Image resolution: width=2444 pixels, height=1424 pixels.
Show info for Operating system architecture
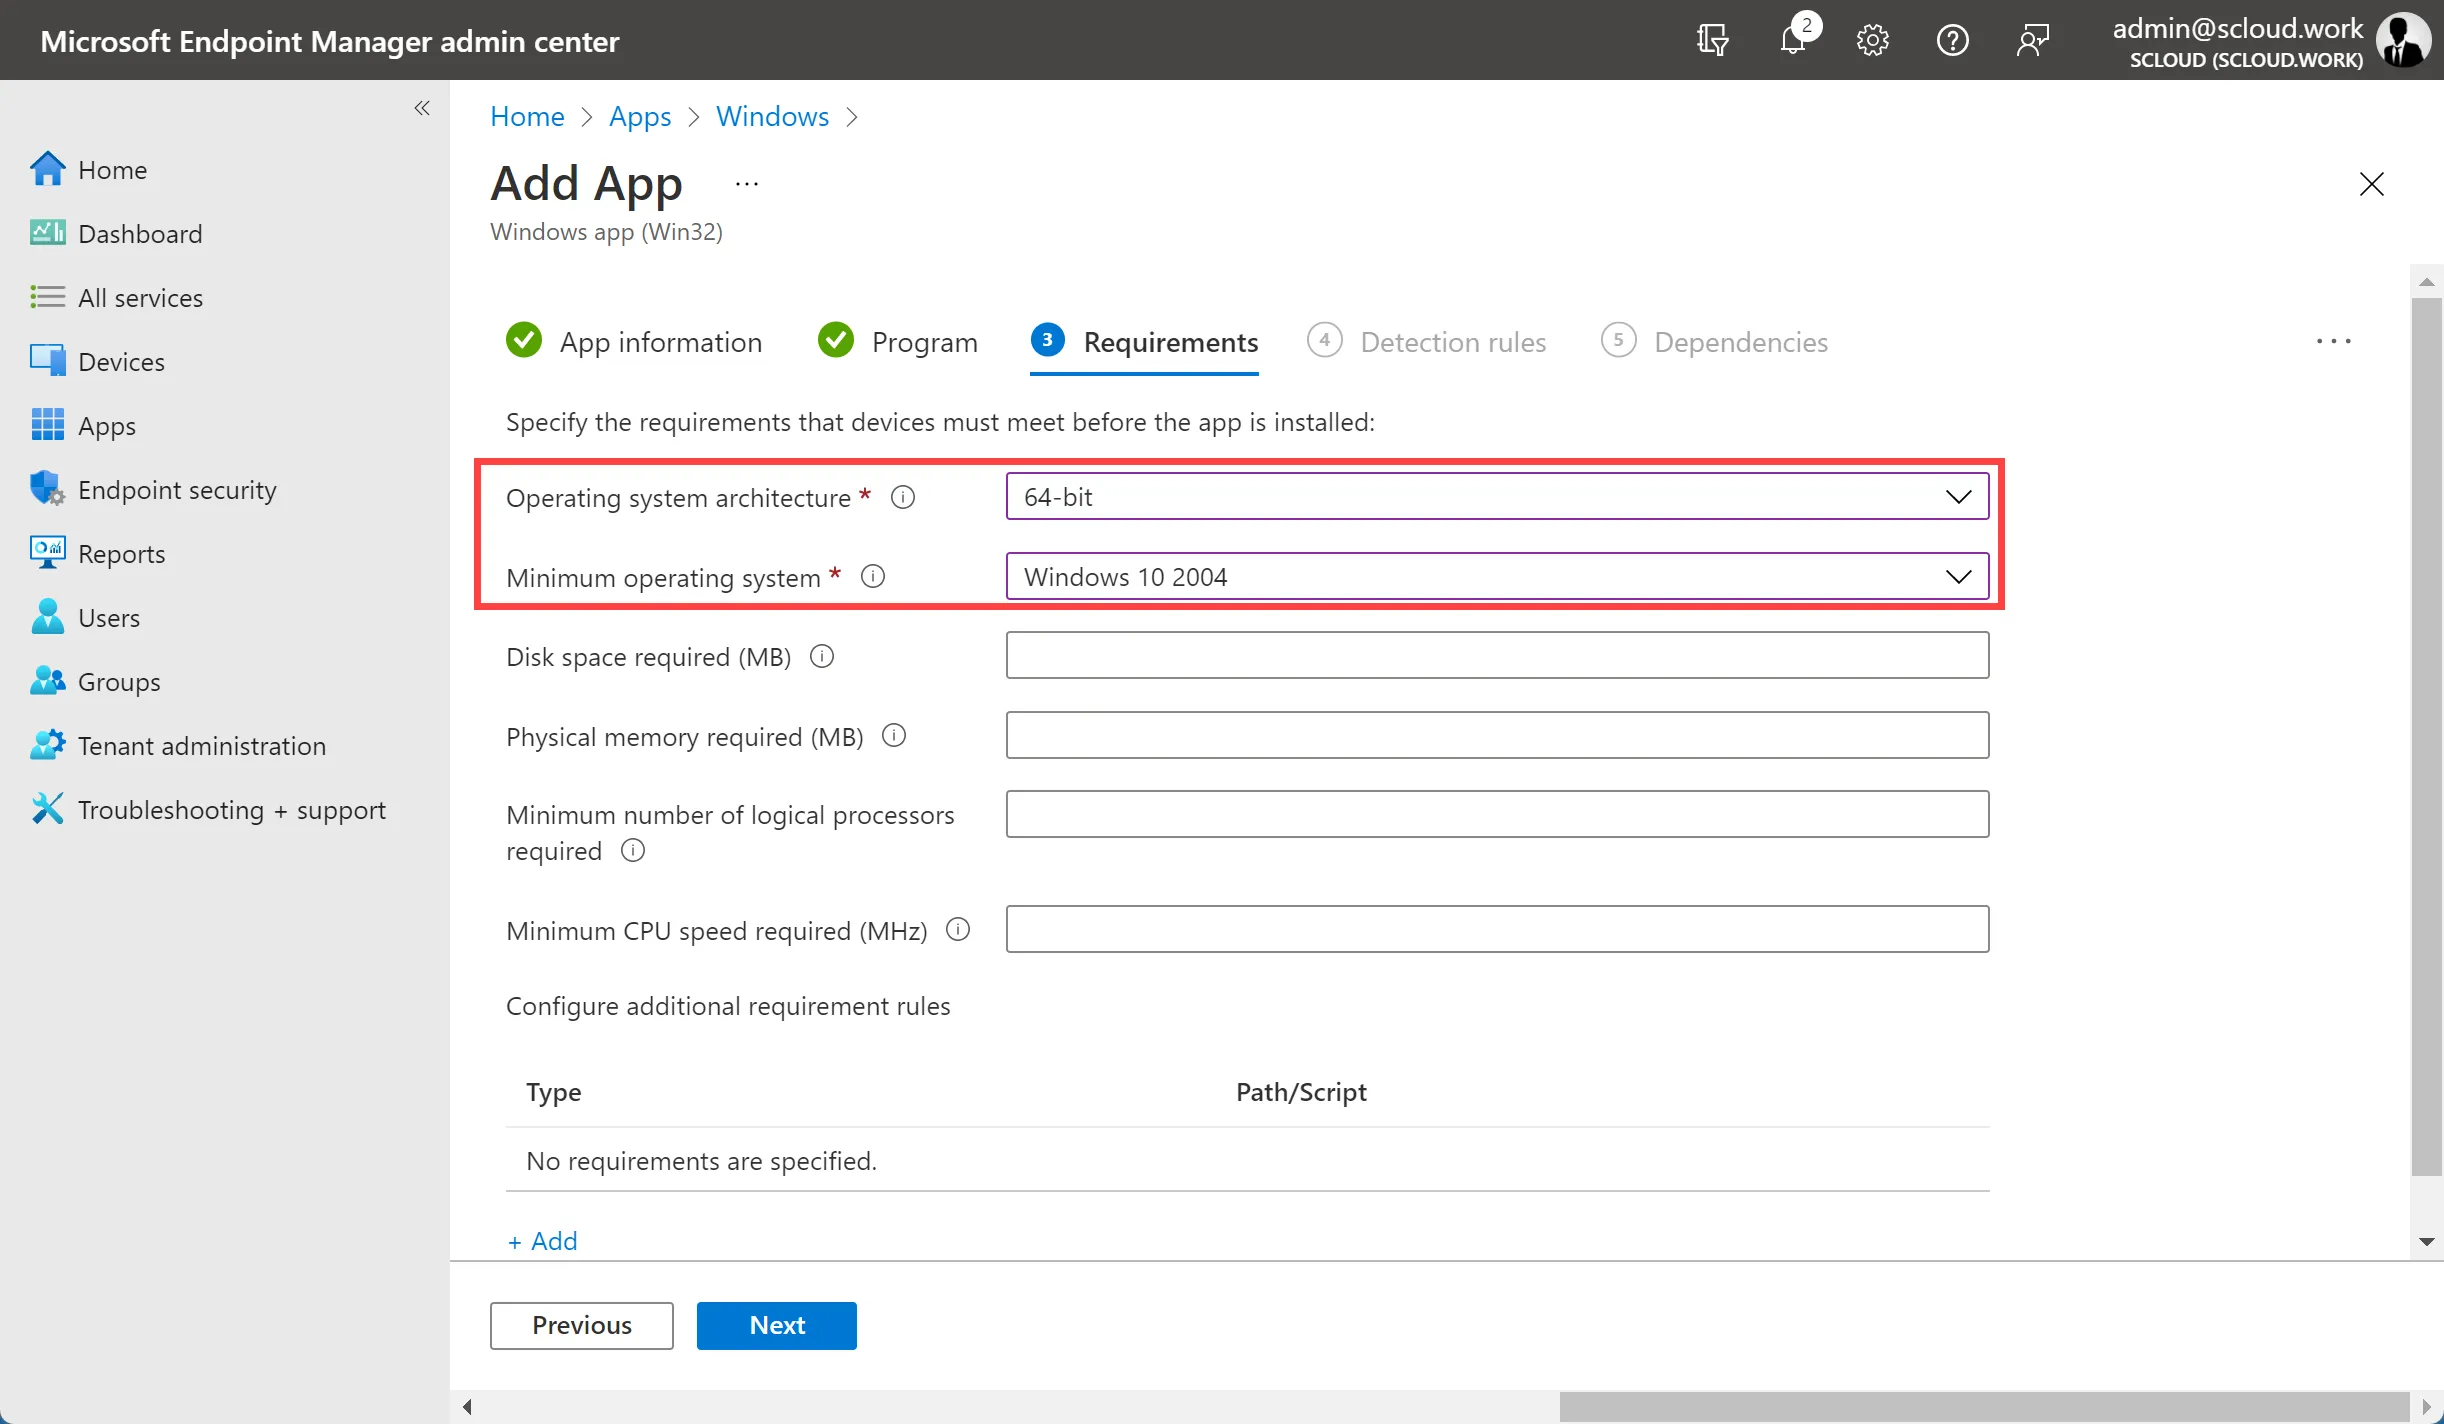click(x=903, y=497)
